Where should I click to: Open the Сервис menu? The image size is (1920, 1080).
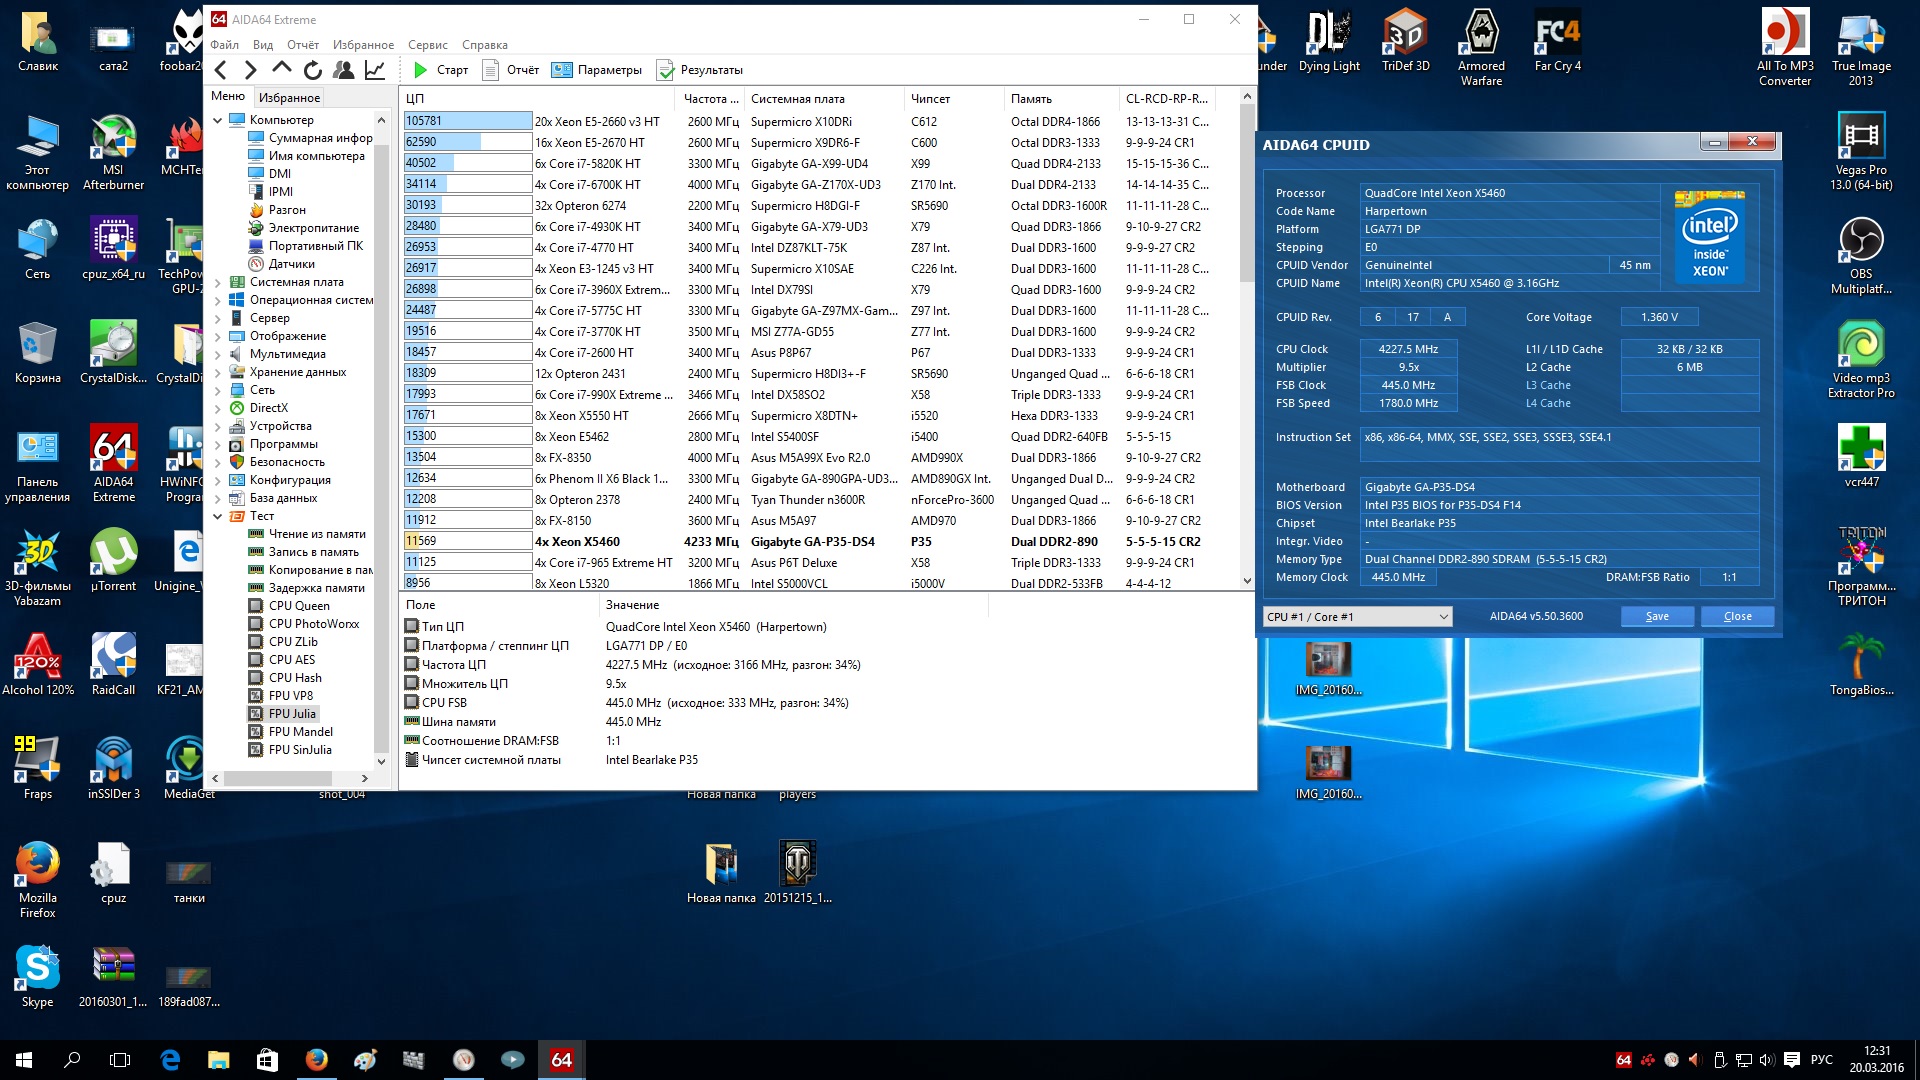(427, 45)
